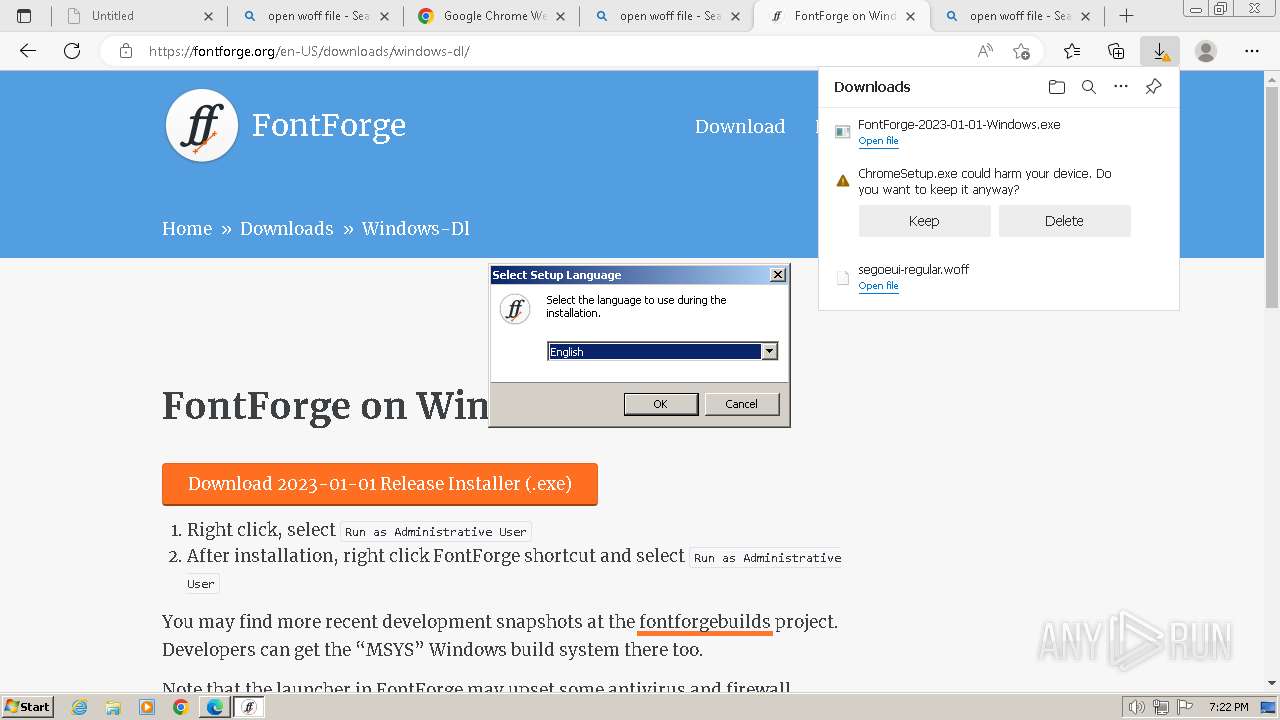Viewport: 1280px width, 720px height.
Task: Toggle the Downloads toolbar button
Action: point(1160,51)
